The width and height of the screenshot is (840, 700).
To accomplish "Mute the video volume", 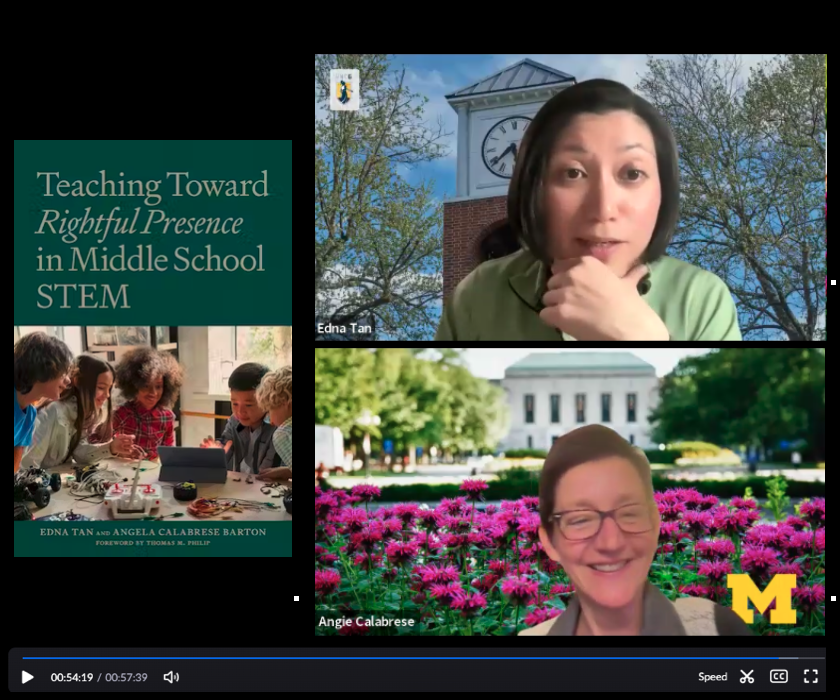I will tap(171, 677).
